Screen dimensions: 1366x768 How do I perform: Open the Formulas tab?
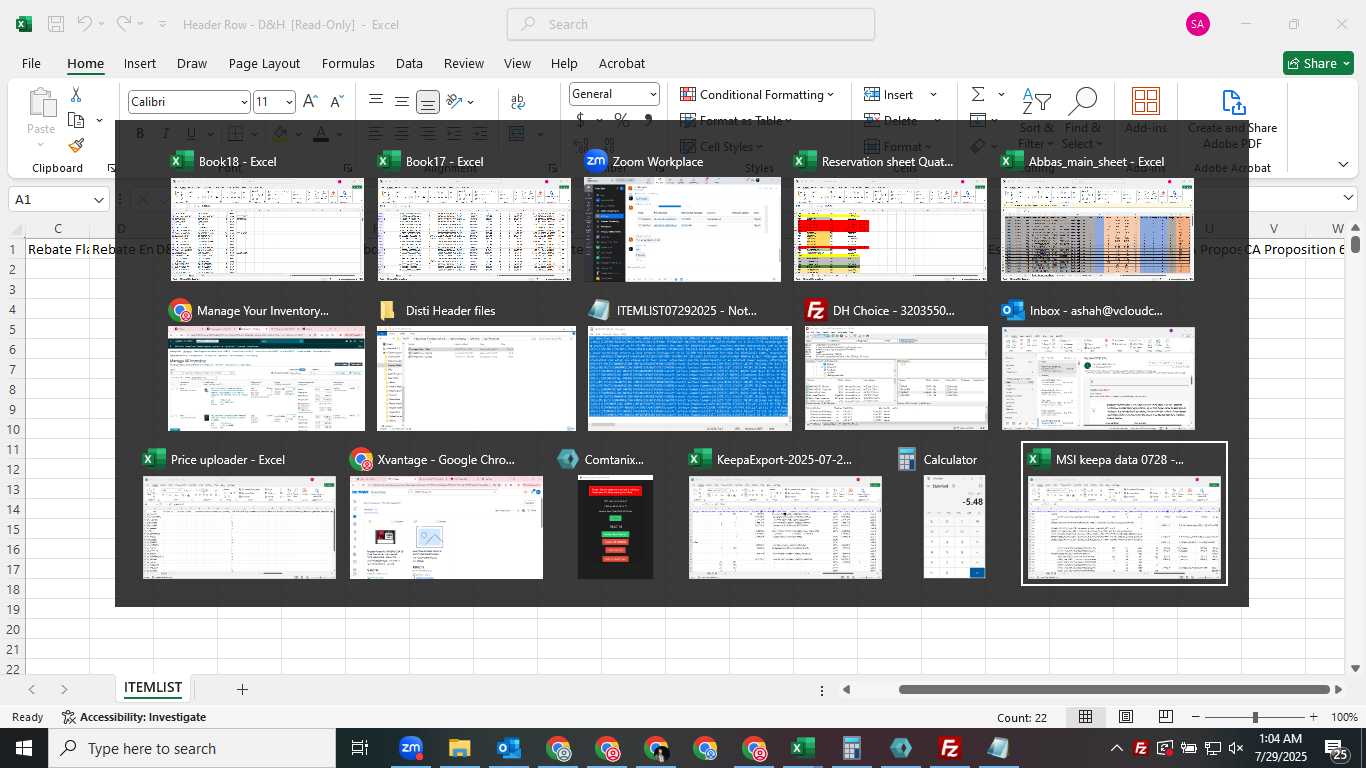[348, 63]
